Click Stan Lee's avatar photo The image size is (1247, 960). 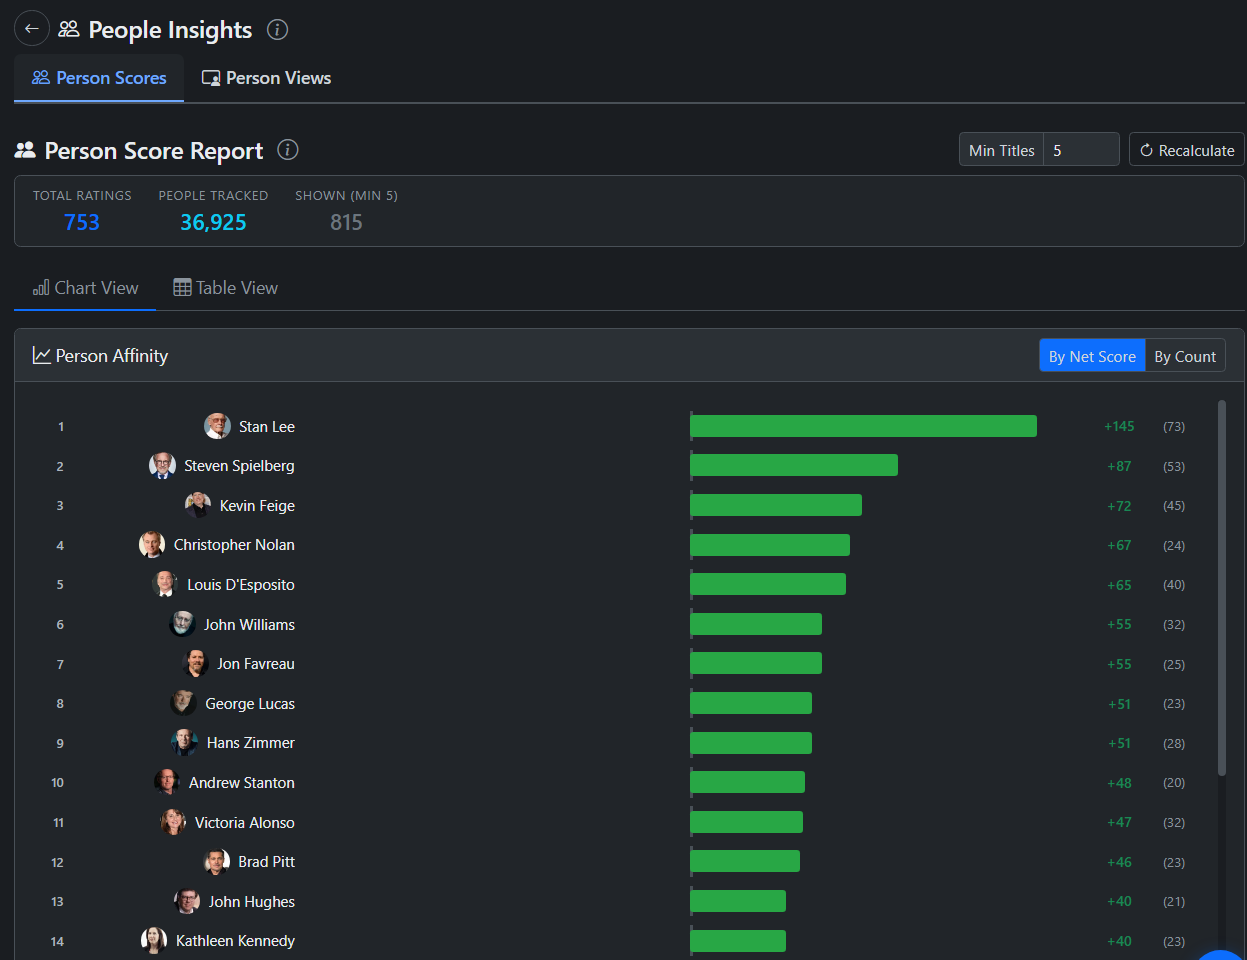coord(217,426)
